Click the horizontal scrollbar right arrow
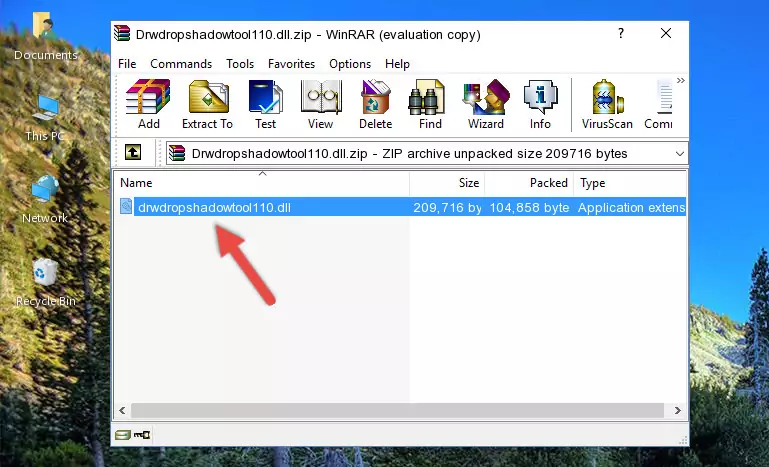The height and width of the screenshot is (467, 769). 678,410
